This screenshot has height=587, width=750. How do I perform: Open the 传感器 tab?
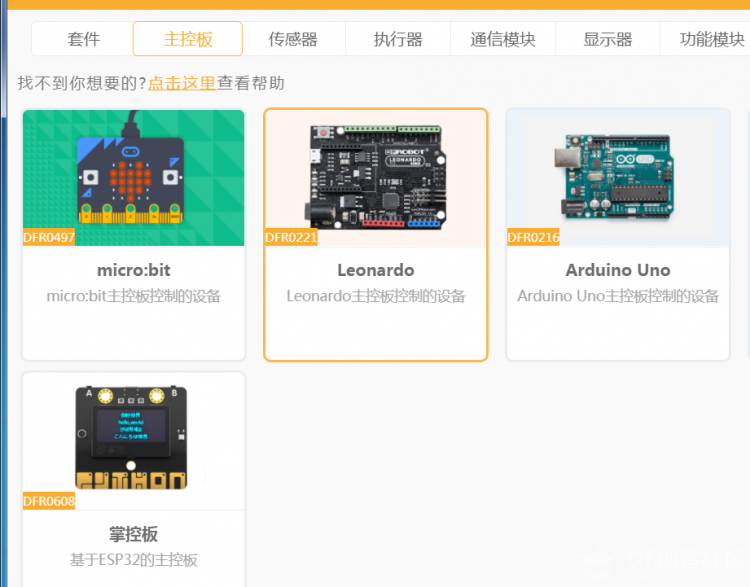(x=293, y=39)
